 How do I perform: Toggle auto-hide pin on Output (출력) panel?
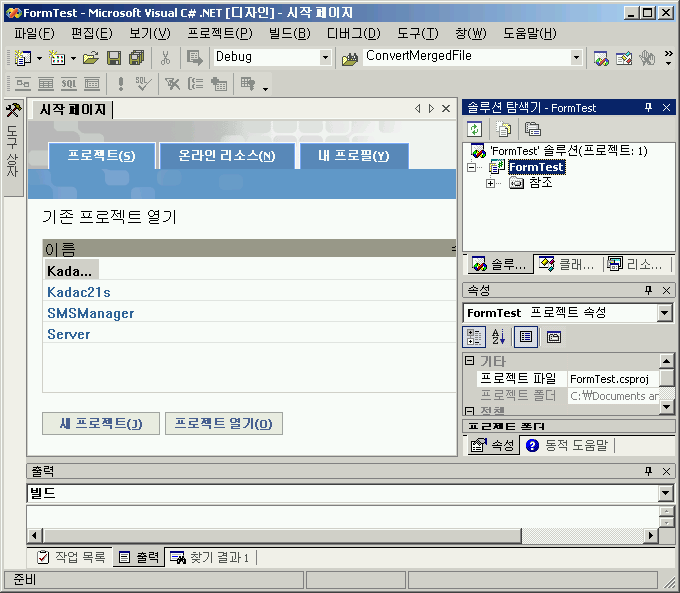point(648,471)
